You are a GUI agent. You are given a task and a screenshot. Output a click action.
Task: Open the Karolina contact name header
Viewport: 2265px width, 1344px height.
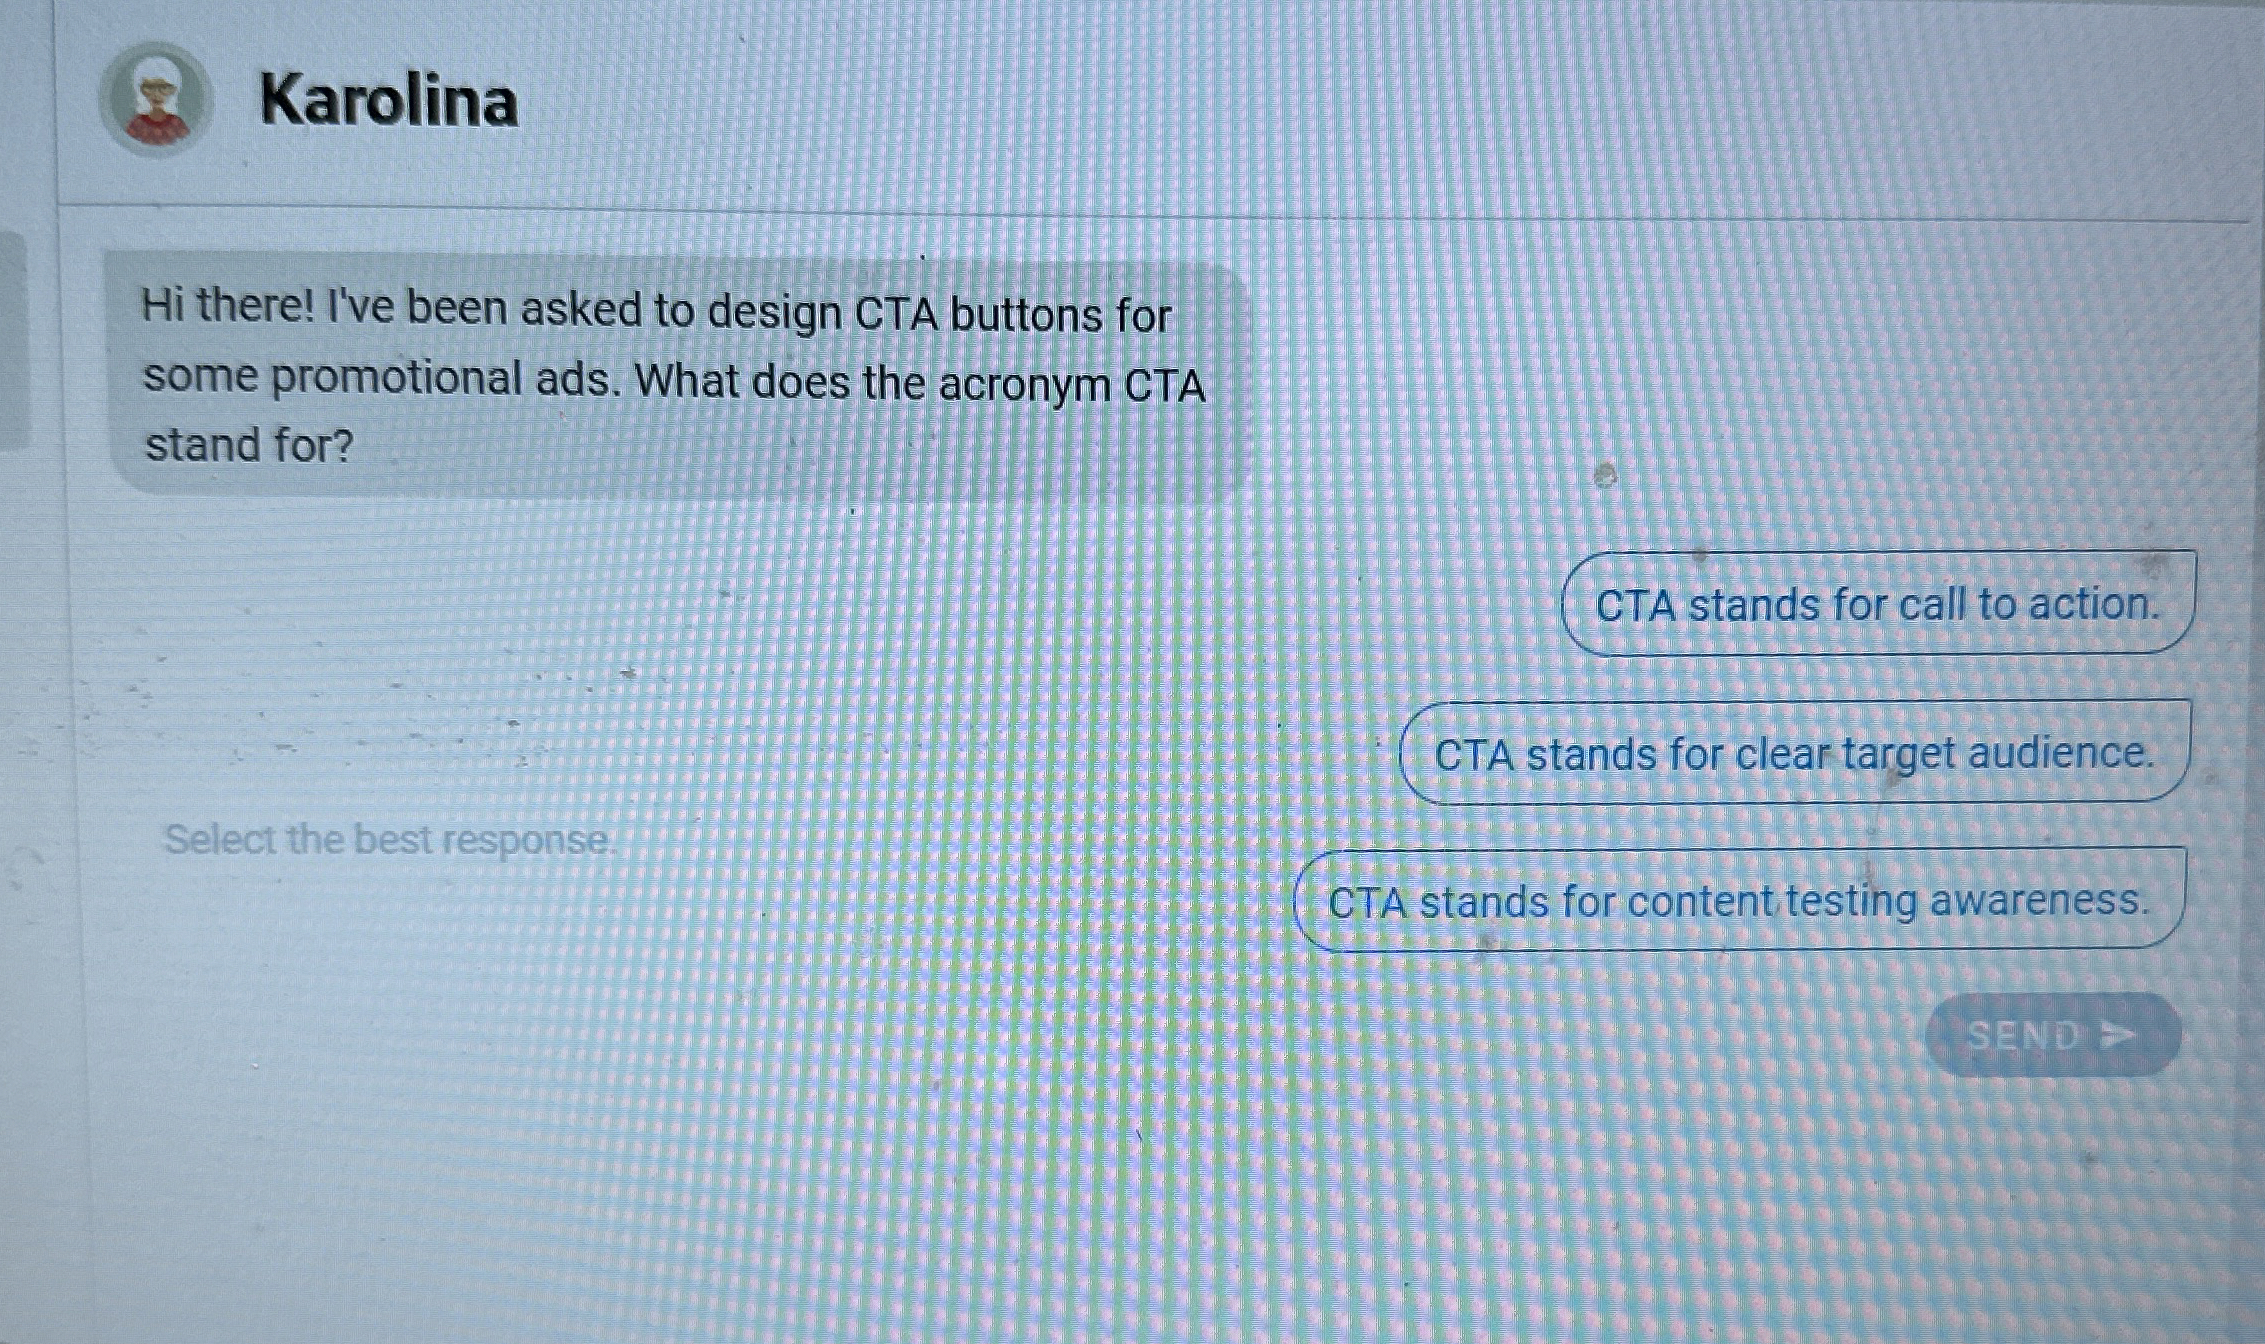tap(388, 101)
